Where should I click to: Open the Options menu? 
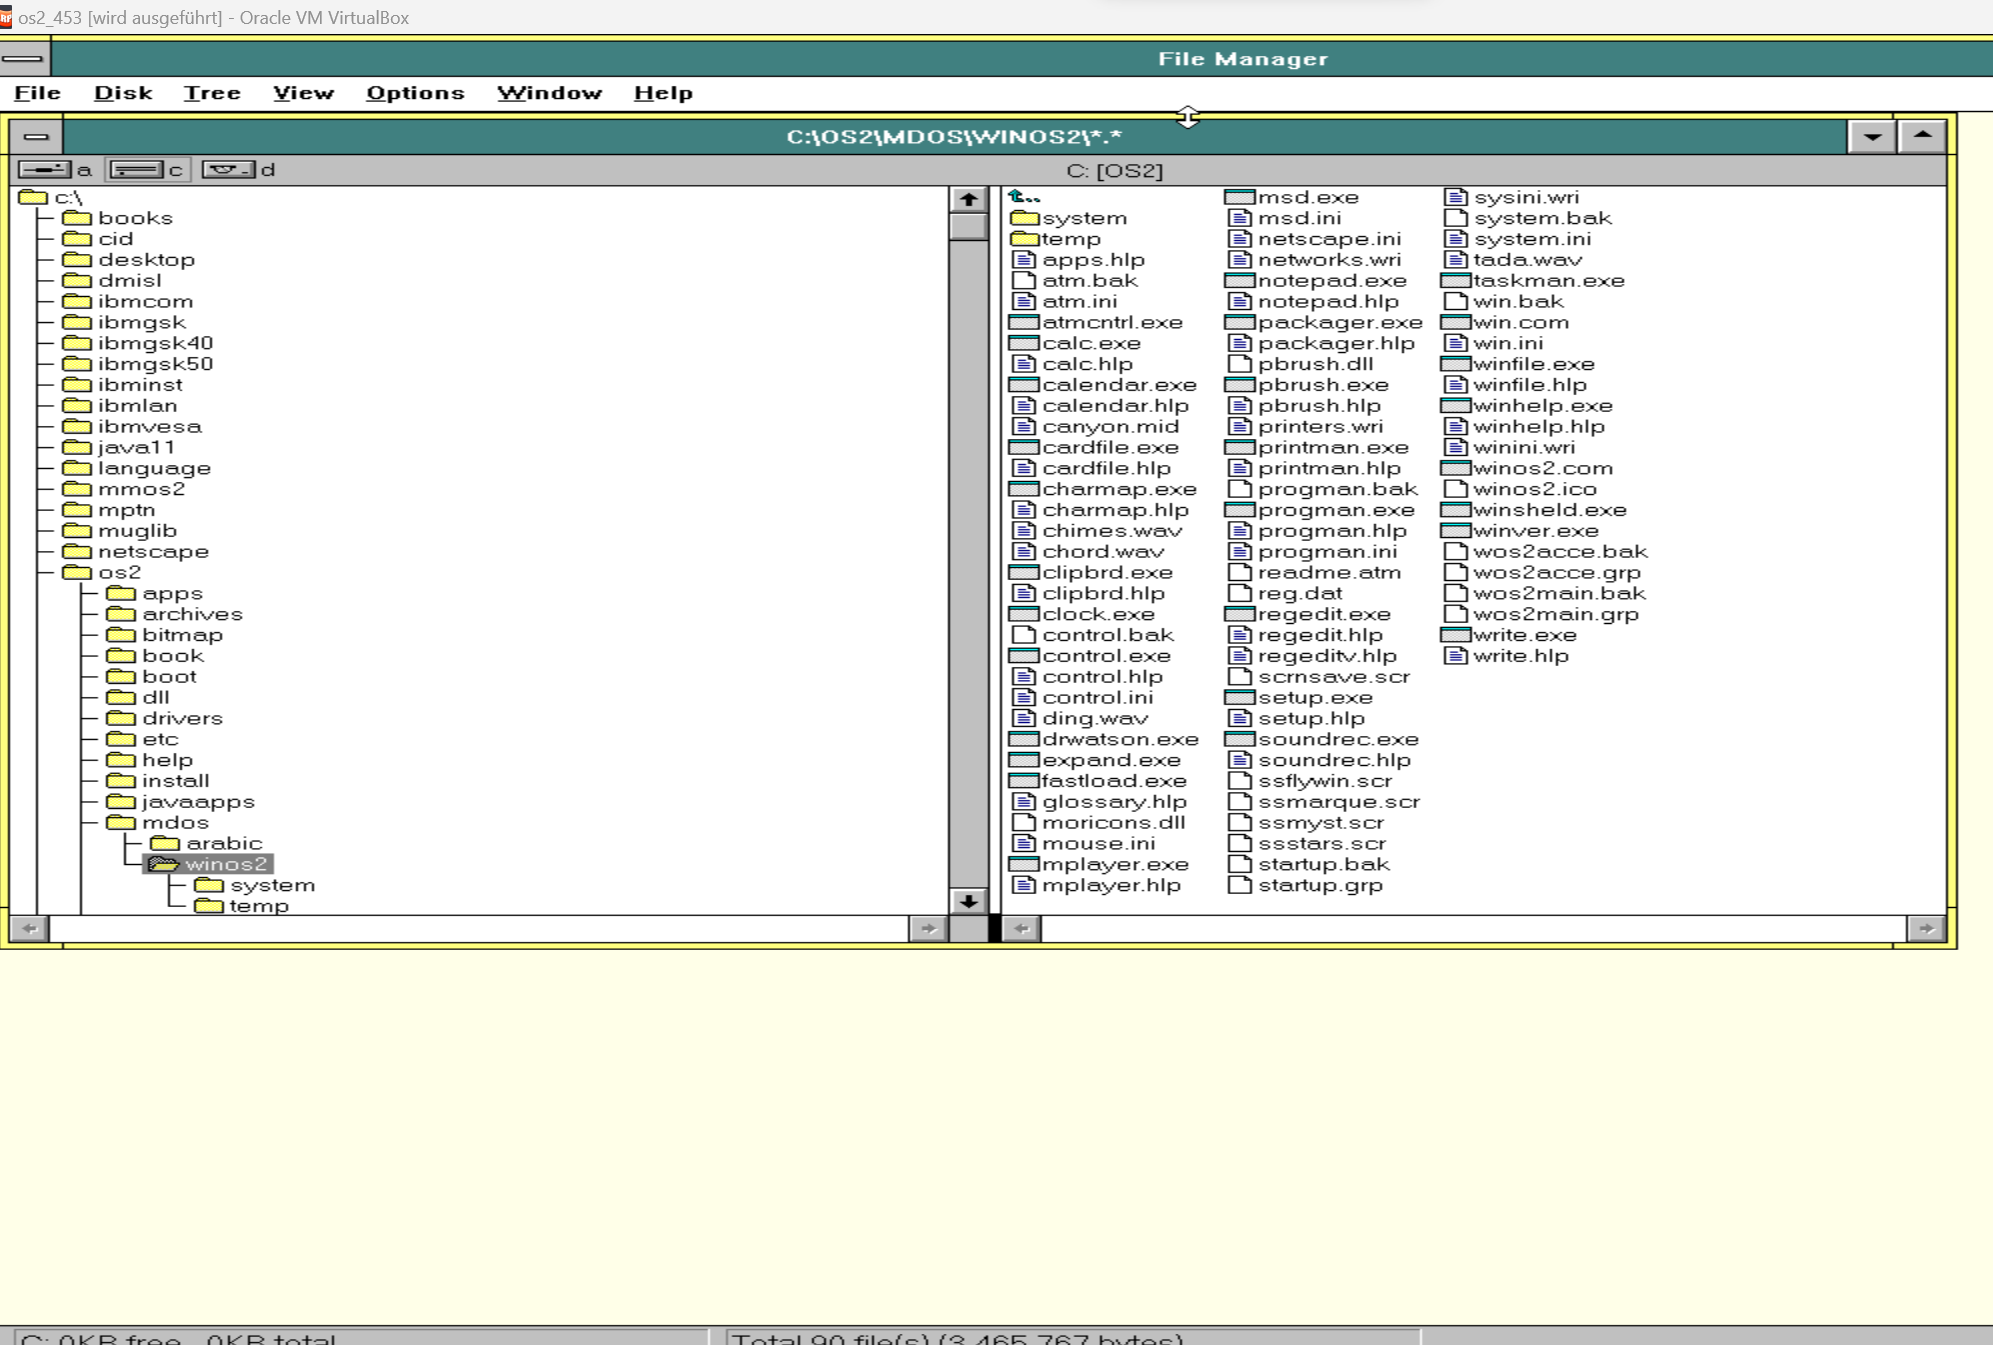(415, 93)
